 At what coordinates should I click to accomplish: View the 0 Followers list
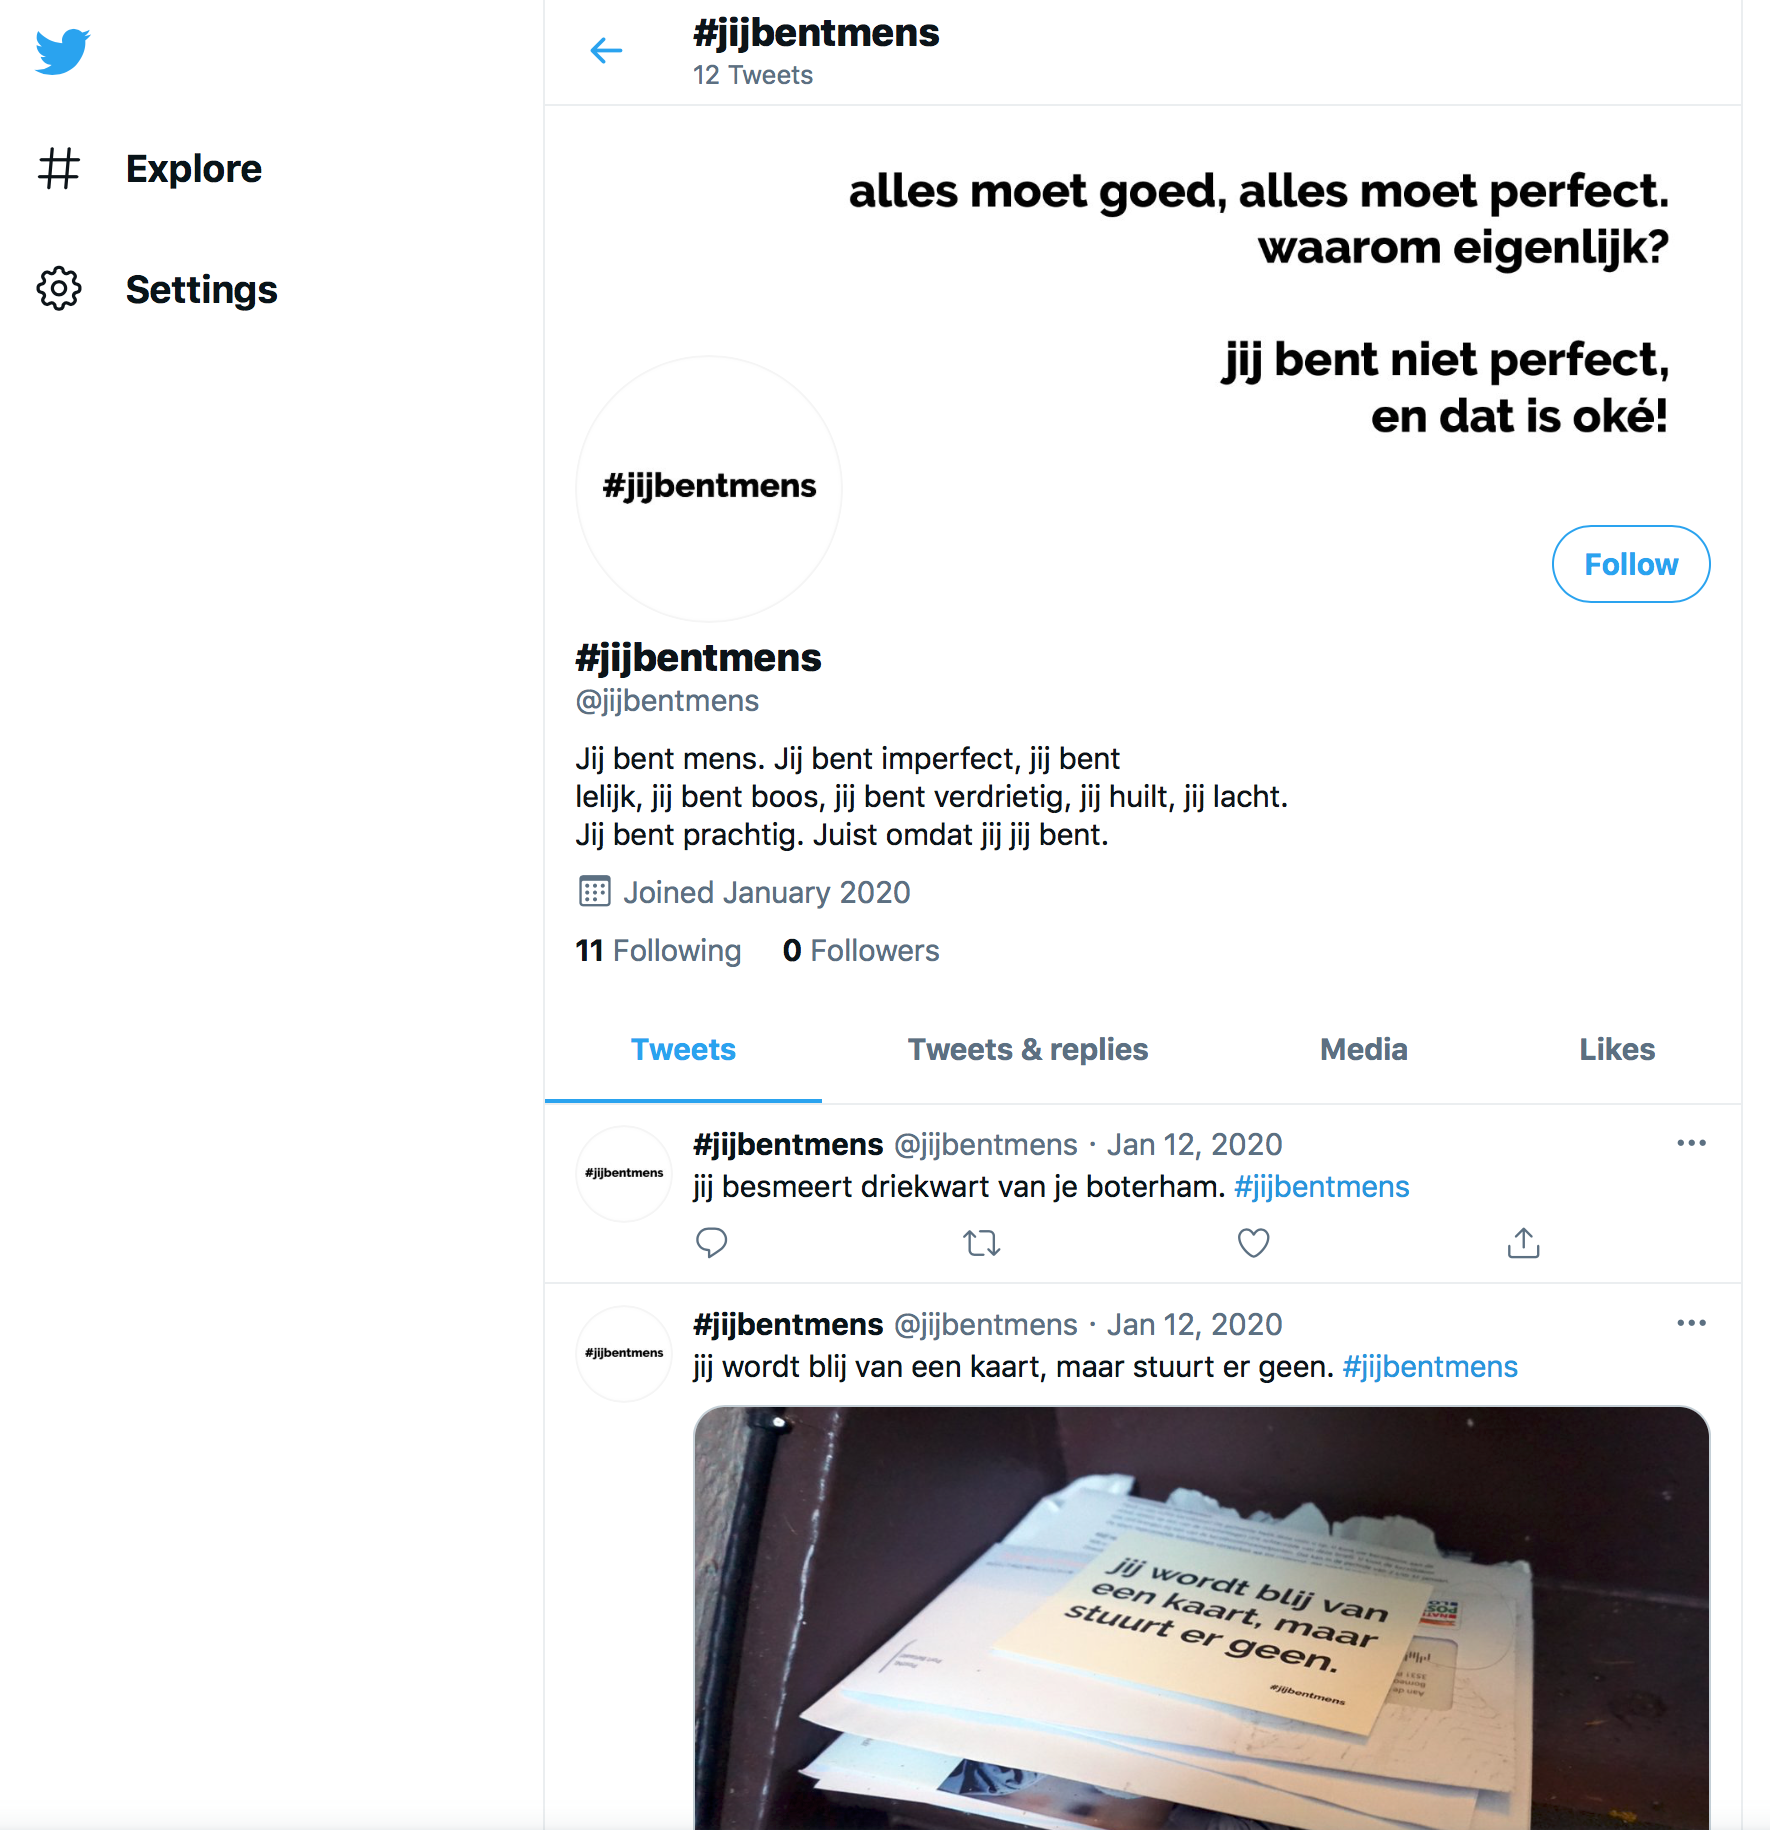861,950
